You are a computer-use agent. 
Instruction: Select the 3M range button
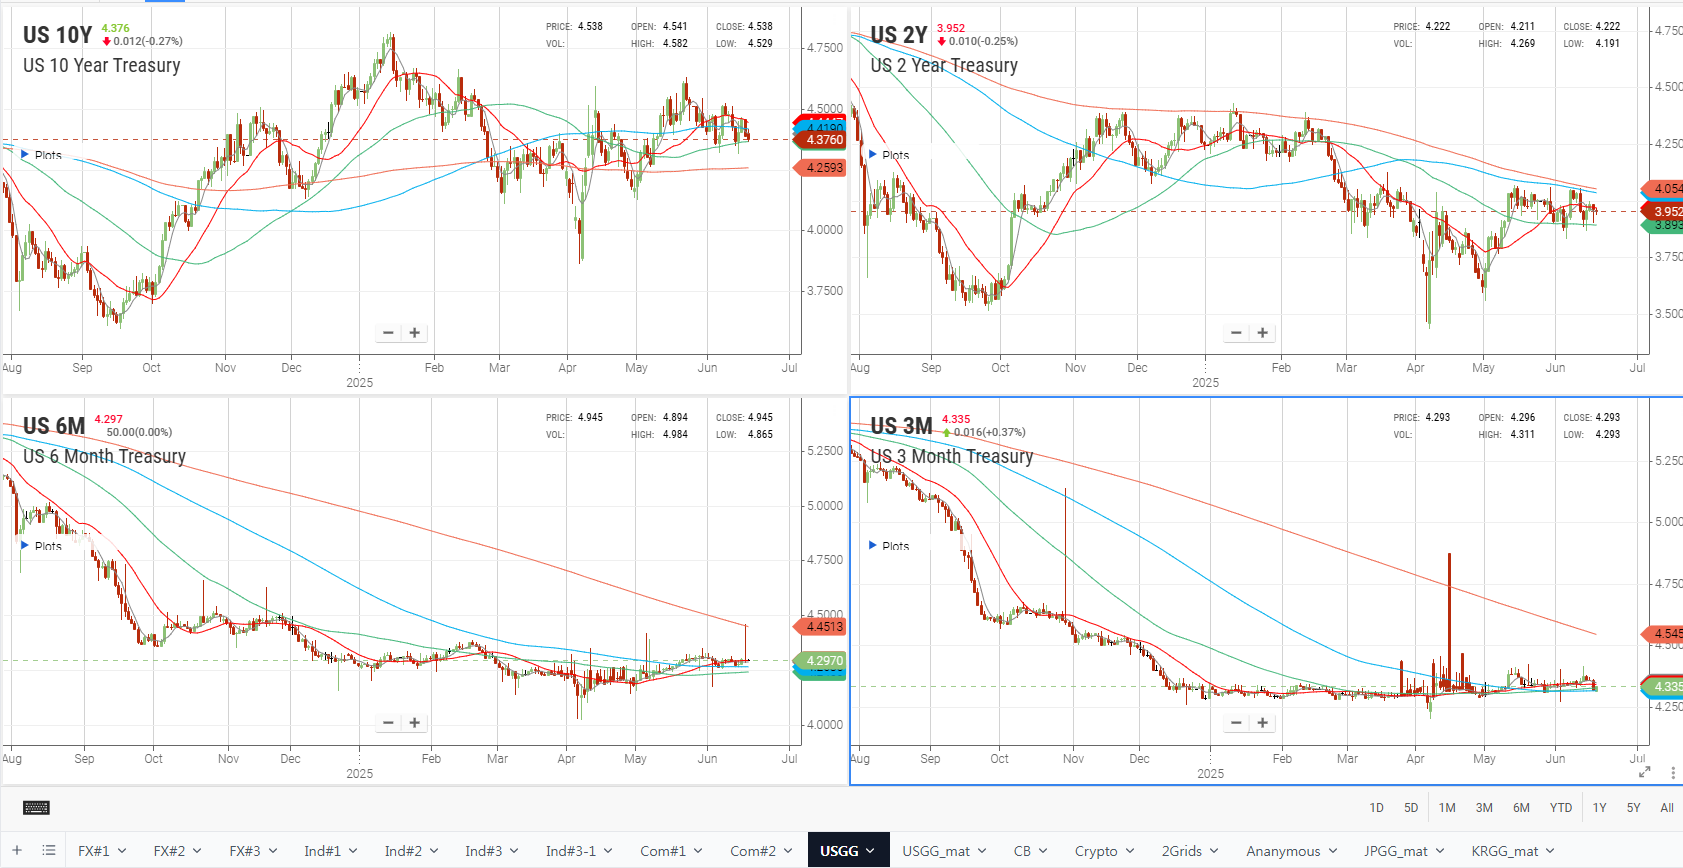(x=1484, y=808)
